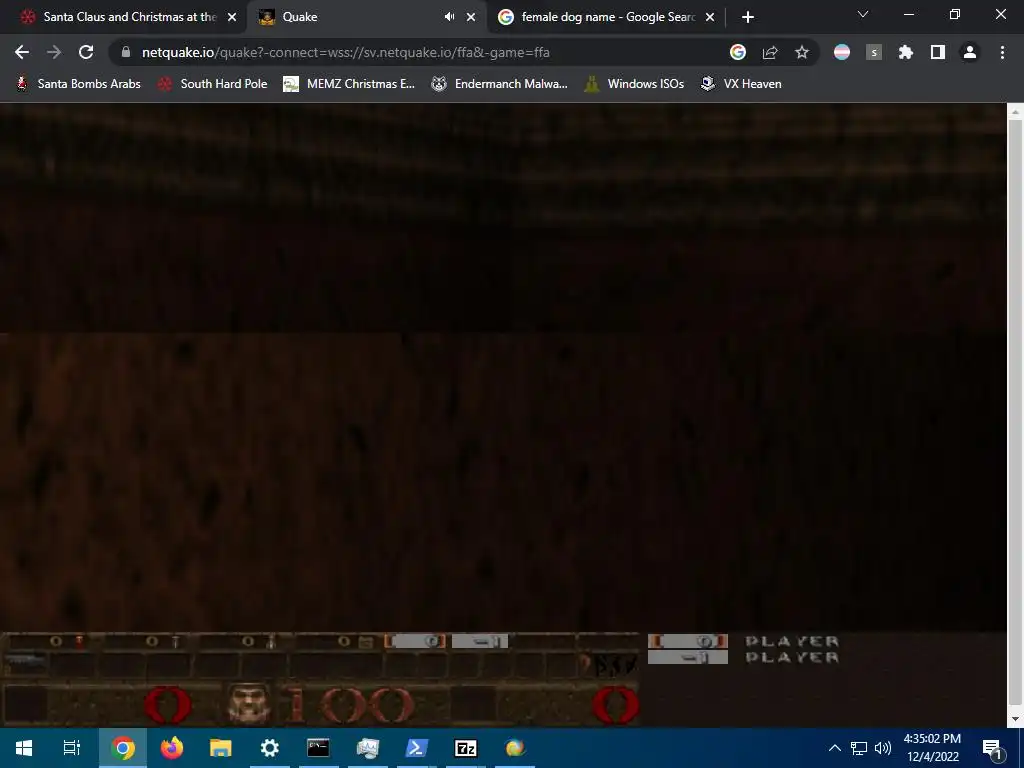The width and height of the screenshot is (1024, 768).
Task: Open the volume control in system tray
Action: [883, 748]
